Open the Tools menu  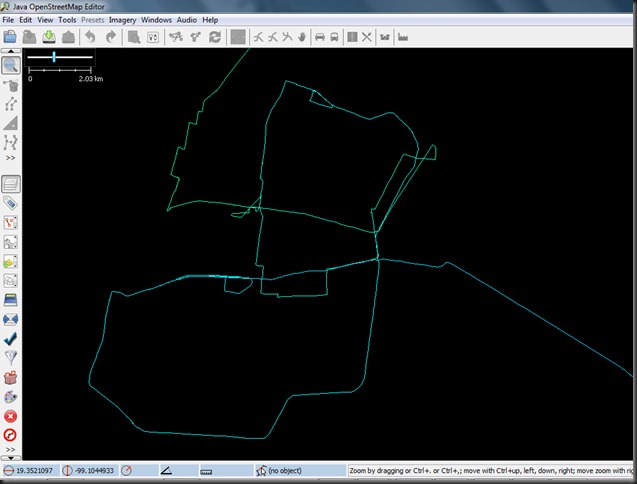67,19
